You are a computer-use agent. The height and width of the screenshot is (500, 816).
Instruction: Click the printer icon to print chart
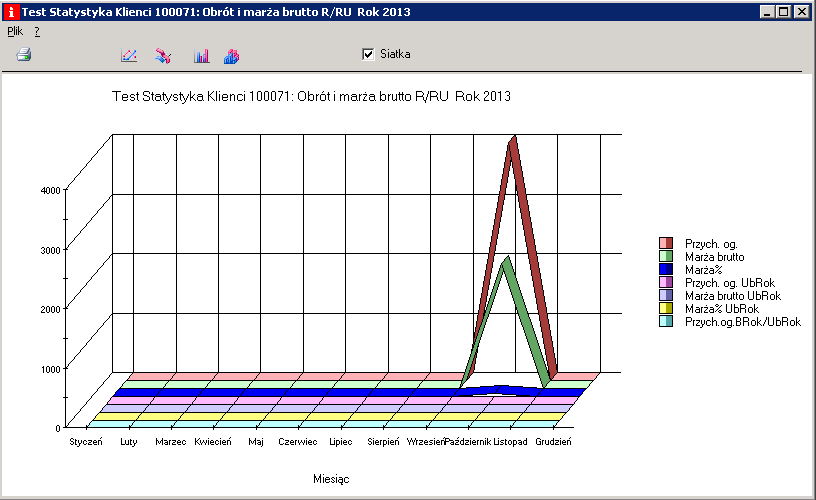pos(24,54)
